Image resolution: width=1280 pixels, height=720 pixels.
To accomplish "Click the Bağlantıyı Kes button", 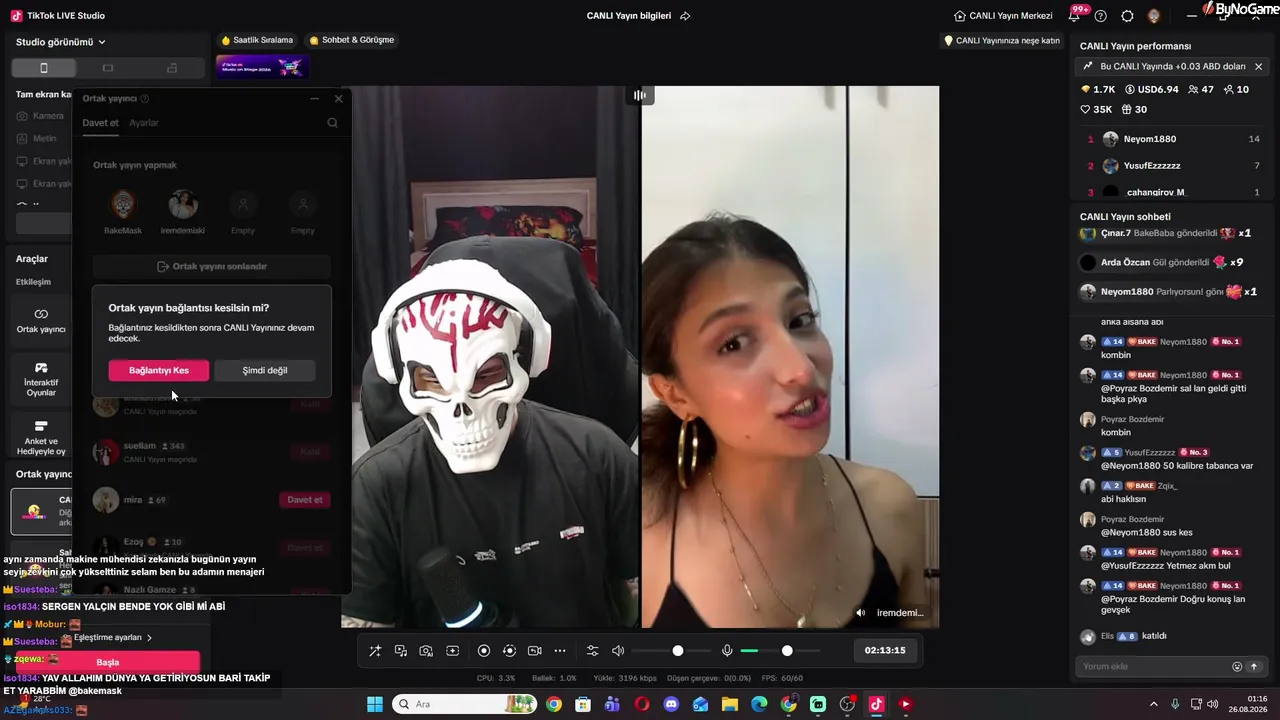I will [x=159, y=370].
